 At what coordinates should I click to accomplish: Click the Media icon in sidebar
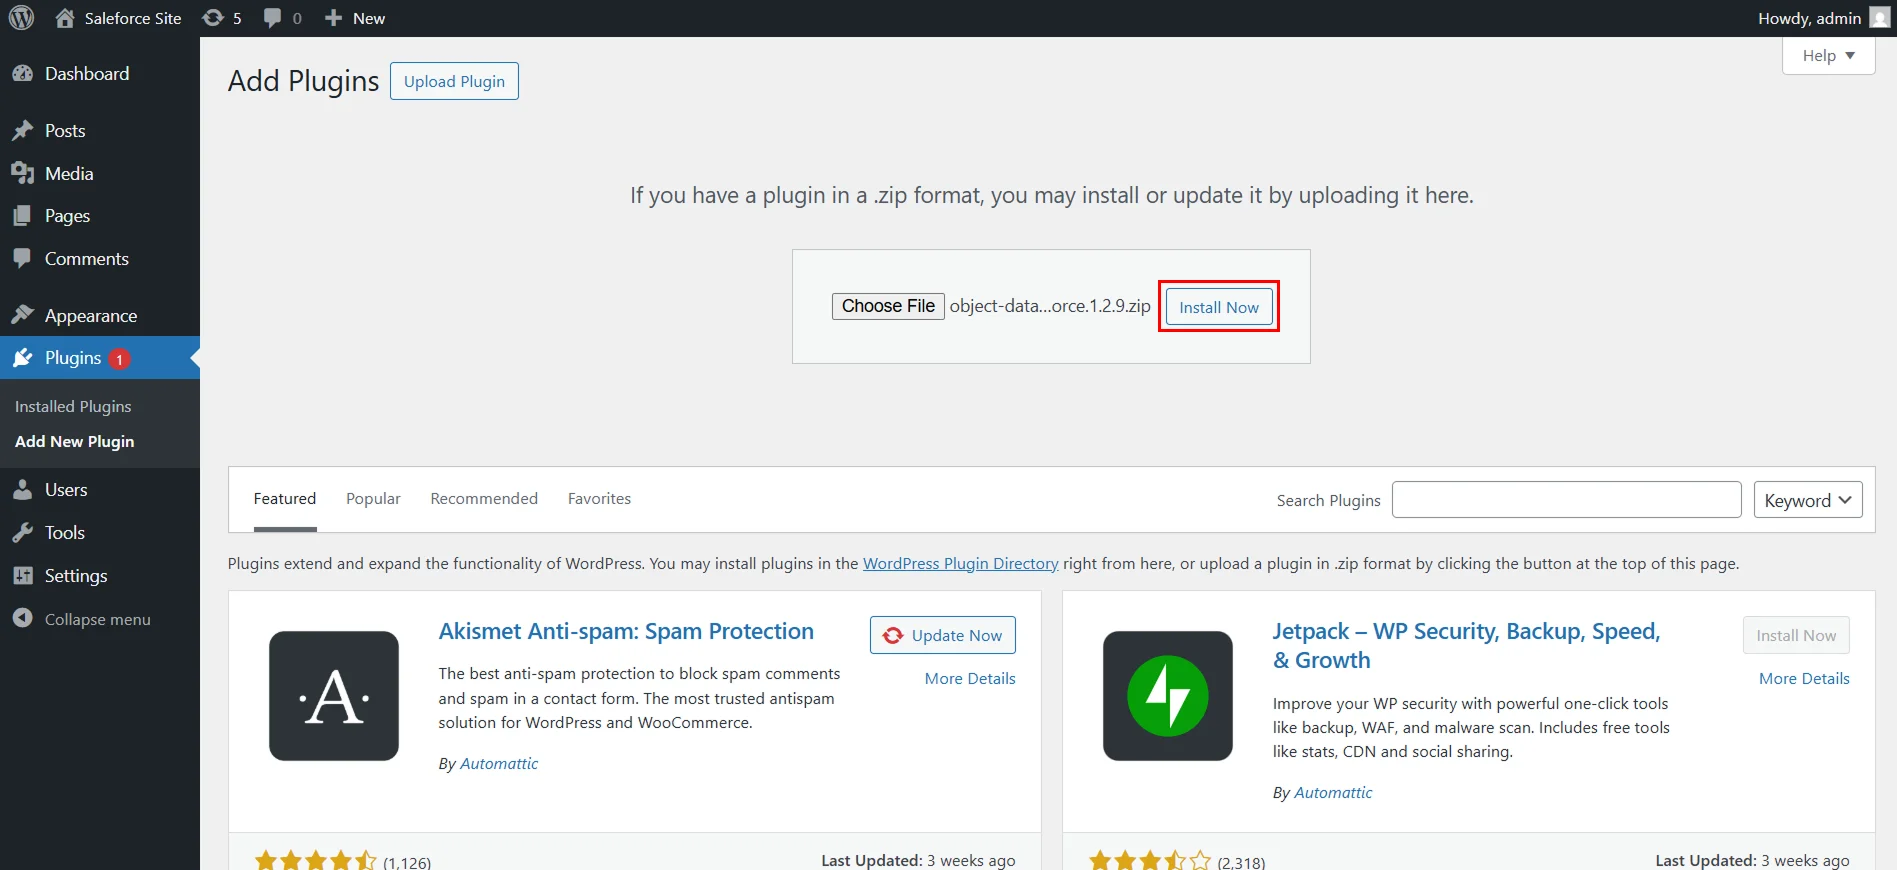point(22,174)
